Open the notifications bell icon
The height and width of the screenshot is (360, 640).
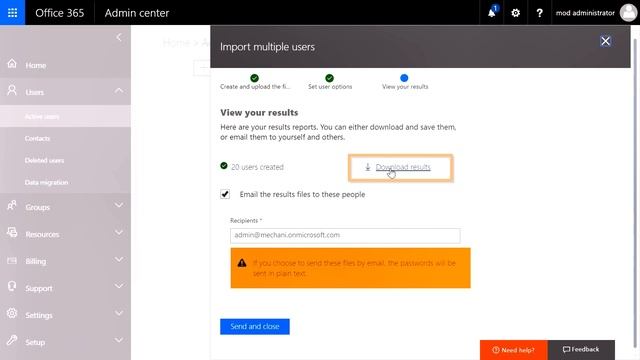click(492, 13)
